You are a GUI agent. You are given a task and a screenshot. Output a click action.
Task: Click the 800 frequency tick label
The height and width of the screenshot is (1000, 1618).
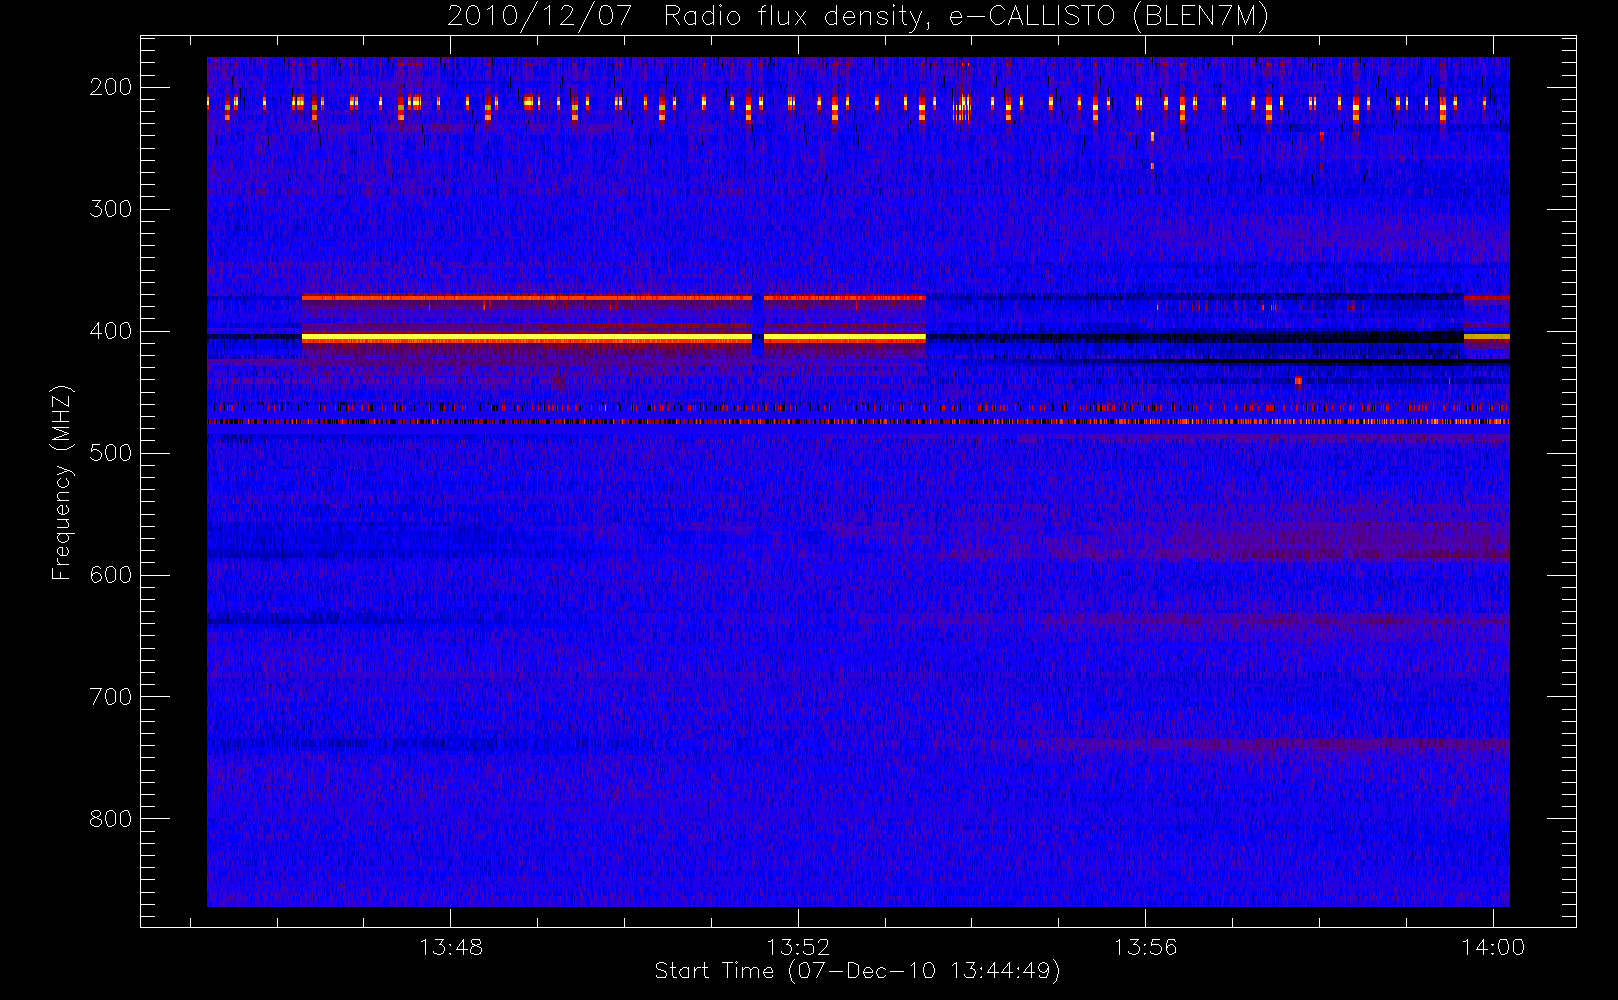click(x=111, y=819)
